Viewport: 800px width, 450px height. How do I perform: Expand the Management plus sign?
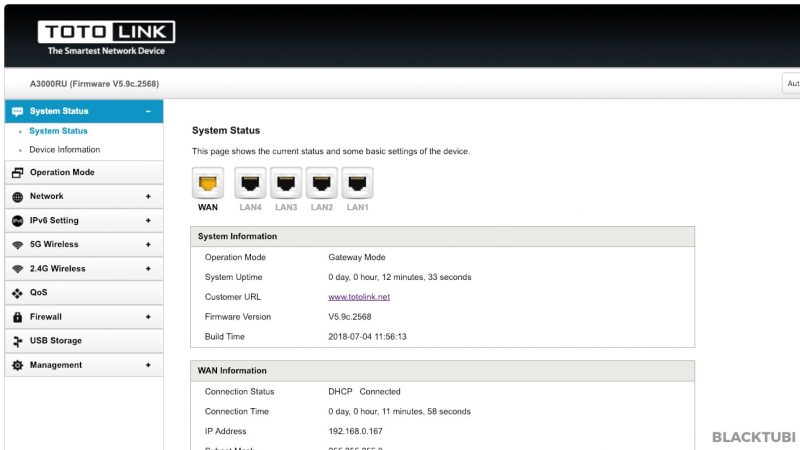(148, 365)
